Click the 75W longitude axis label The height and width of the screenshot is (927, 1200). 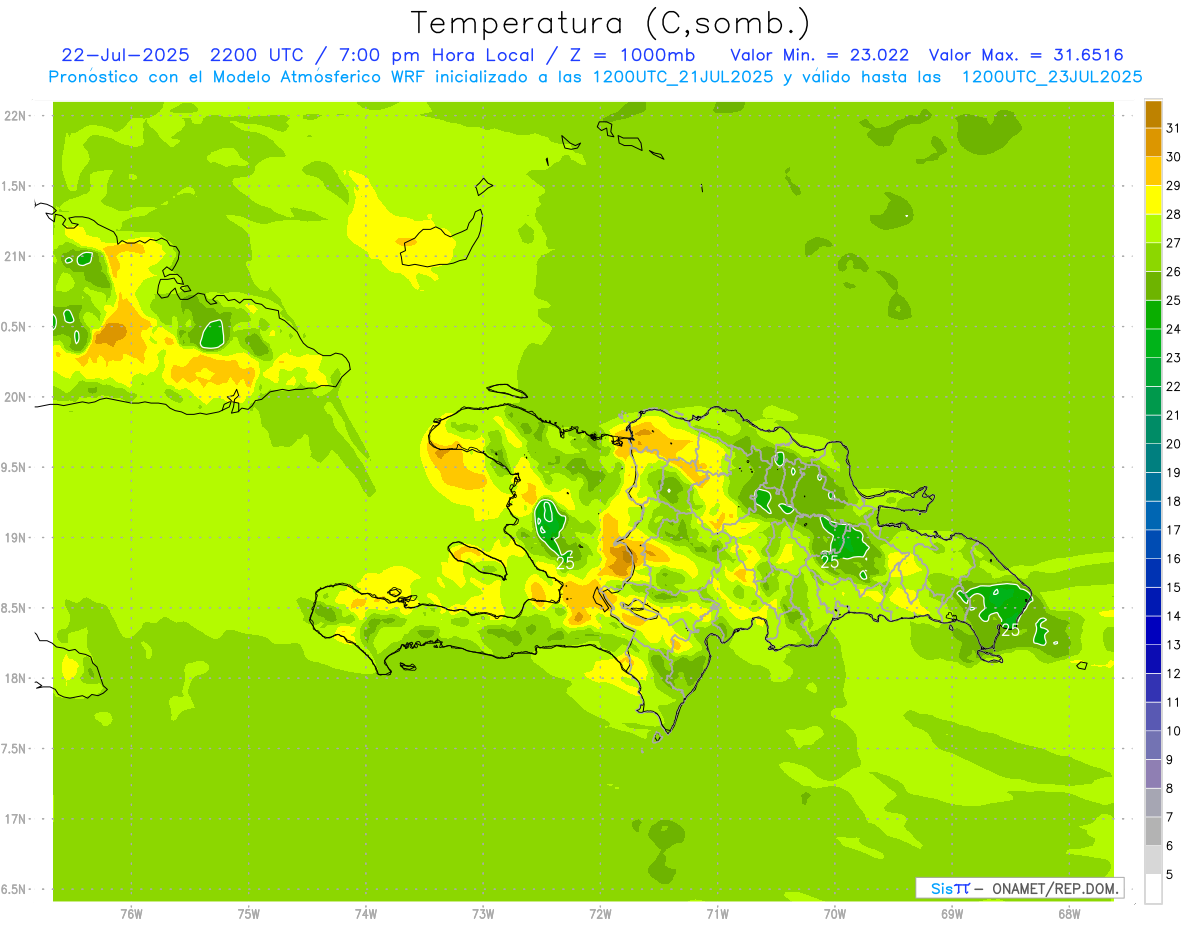point(249,914)
